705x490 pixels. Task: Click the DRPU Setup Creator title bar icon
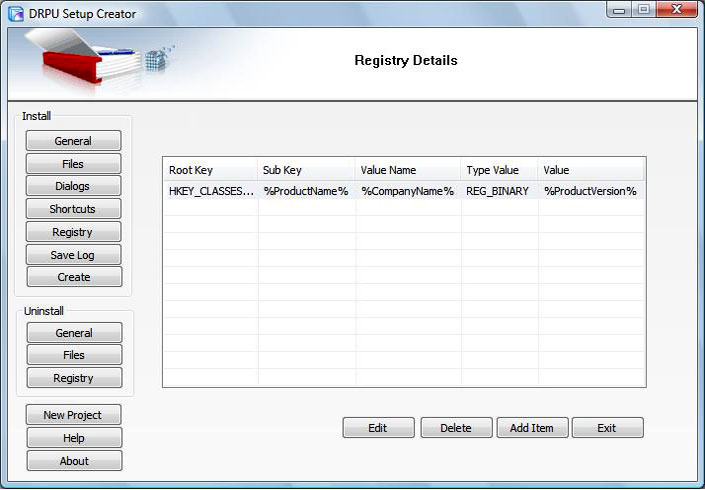pyautogui.click(x=16, y=14)
